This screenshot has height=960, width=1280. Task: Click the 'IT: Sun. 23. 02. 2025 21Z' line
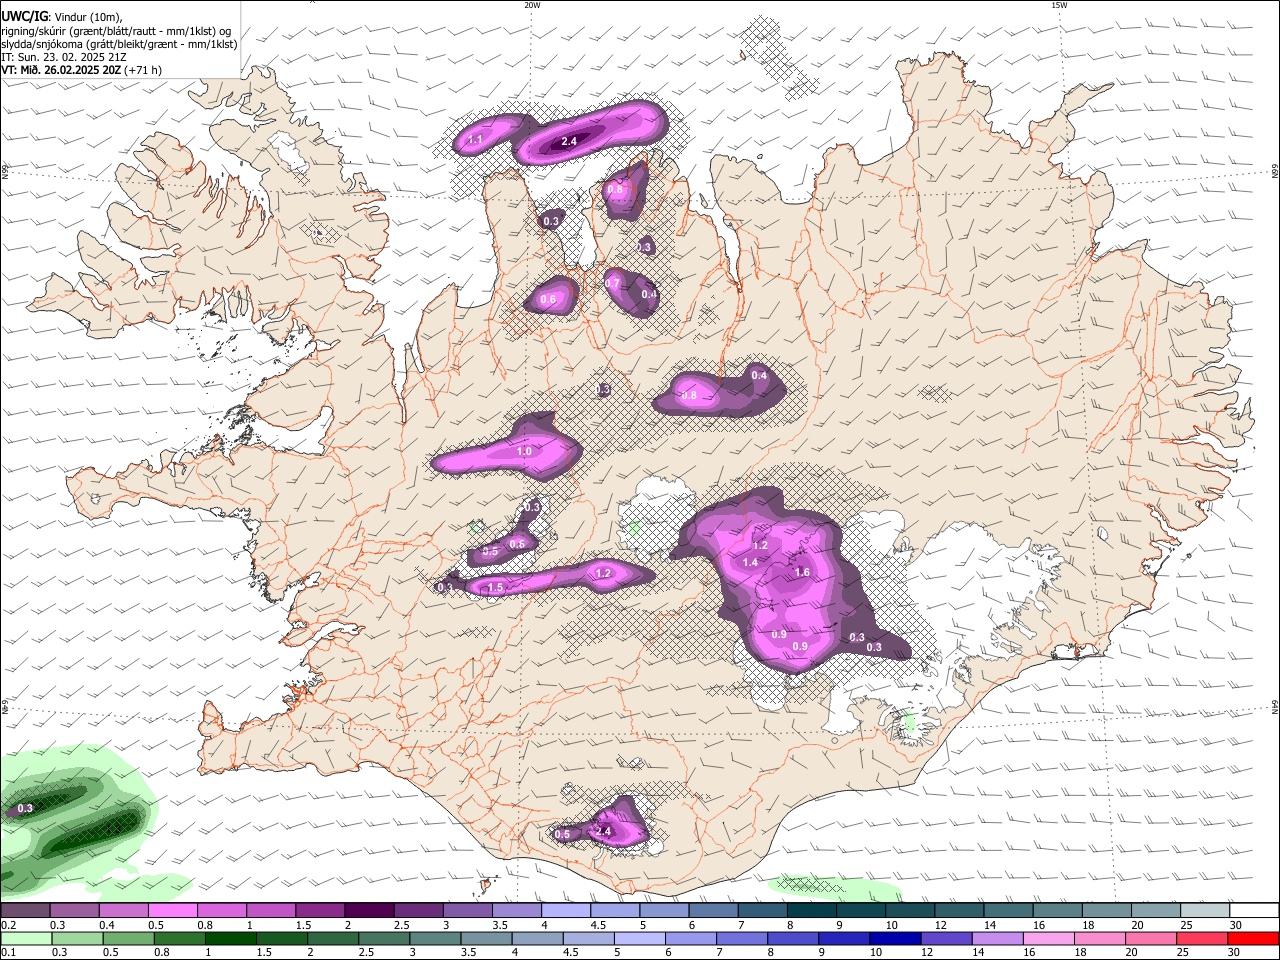tap(64, 57)
